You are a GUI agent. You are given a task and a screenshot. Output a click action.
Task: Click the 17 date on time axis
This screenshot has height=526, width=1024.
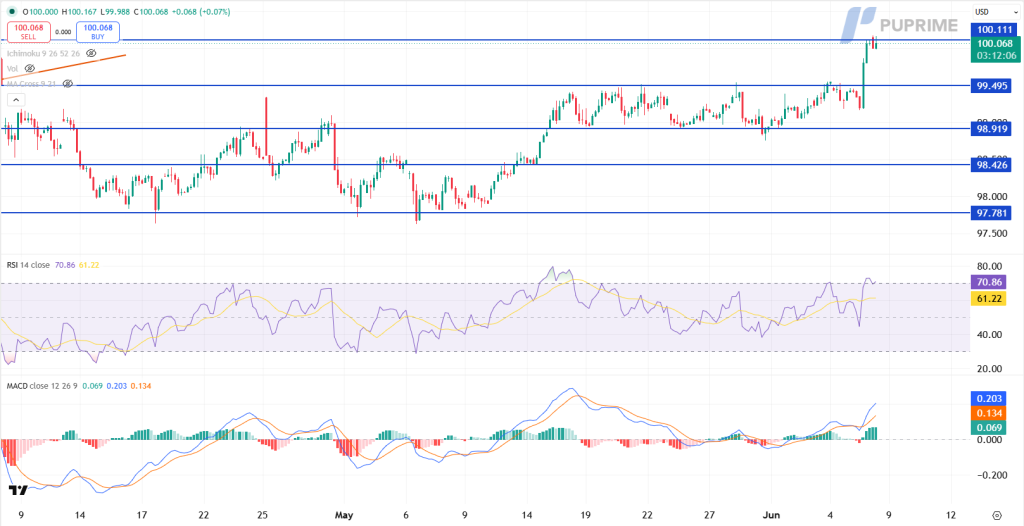pos(140,514)
